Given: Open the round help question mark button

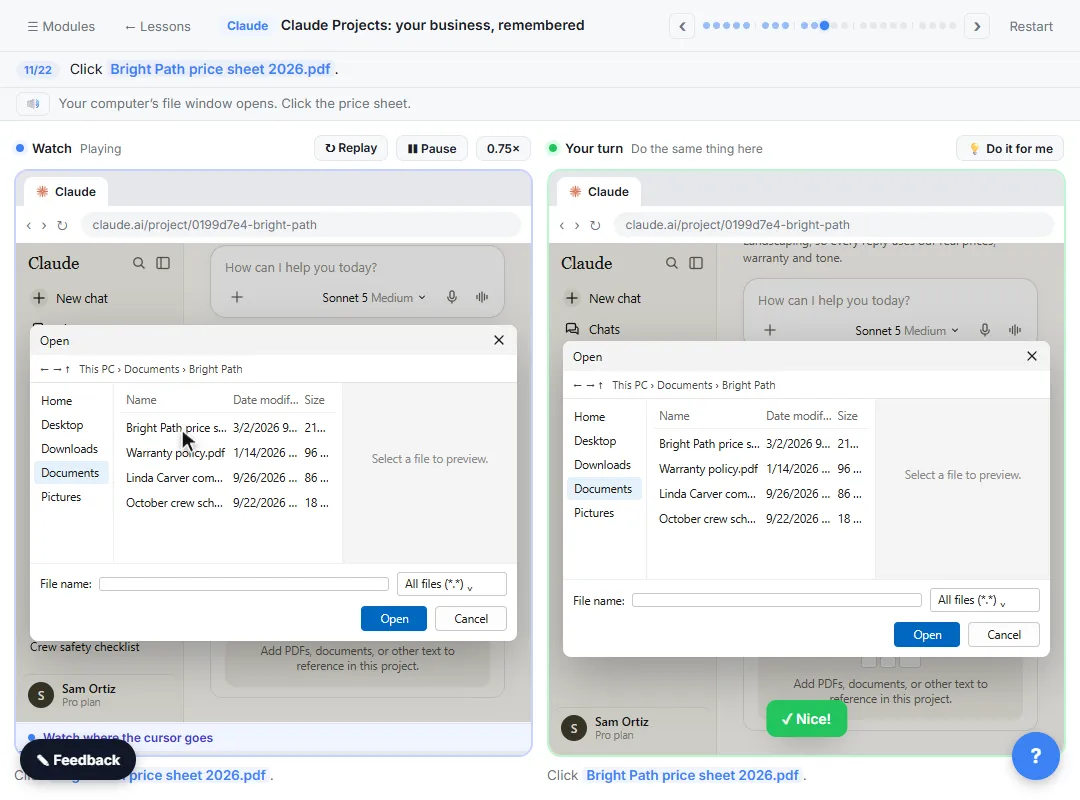Looking at the screenshot, I should point(1035,756).
